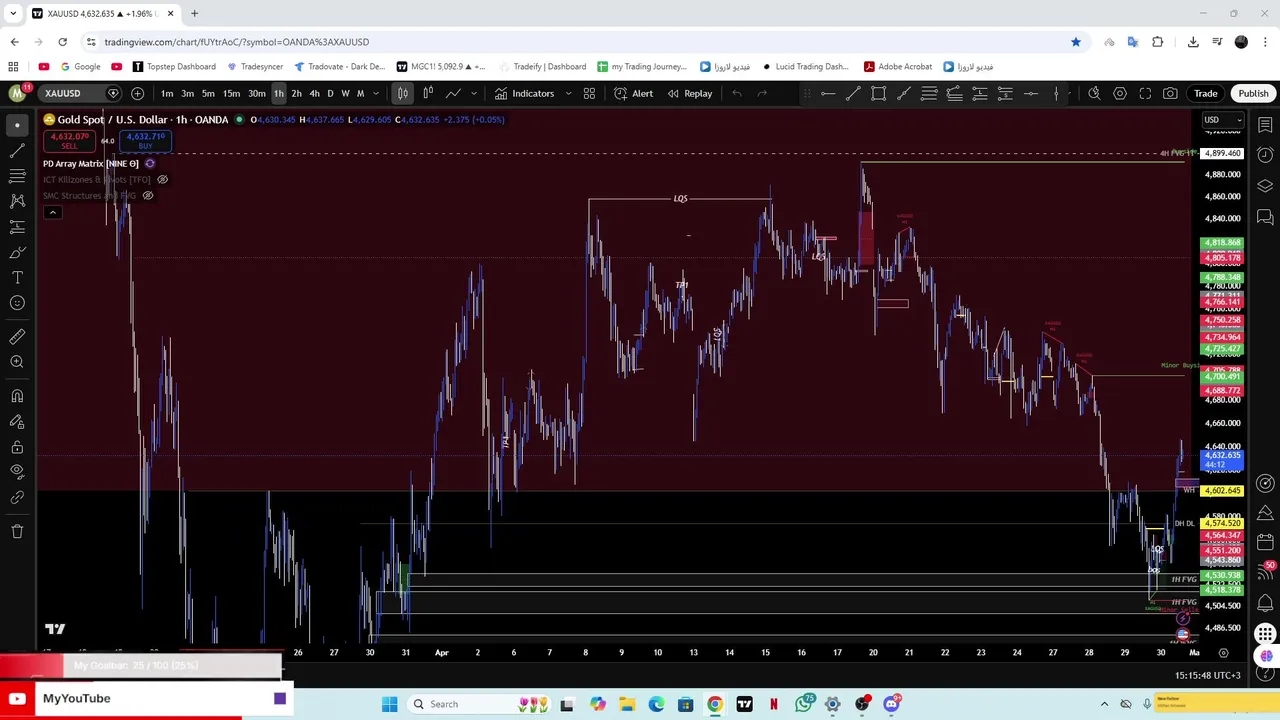Open the quick search icon
Screen dimensions: 1280x720
click(x=1094, y=93)
